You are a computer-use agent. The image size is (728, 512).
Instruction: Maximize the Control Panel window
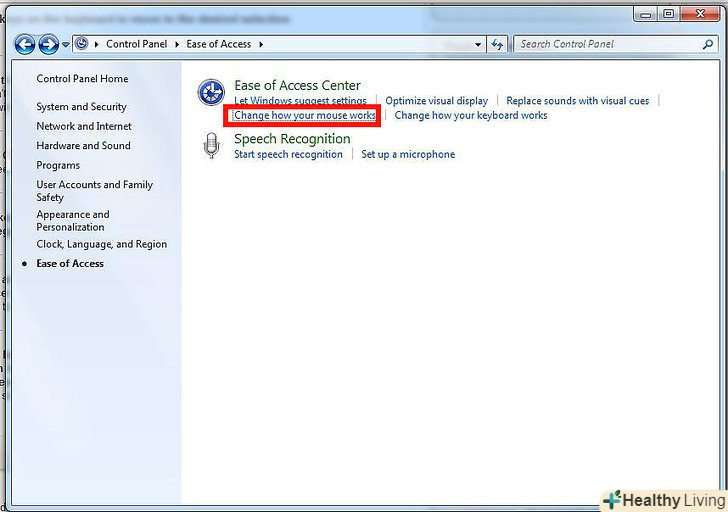669,14
